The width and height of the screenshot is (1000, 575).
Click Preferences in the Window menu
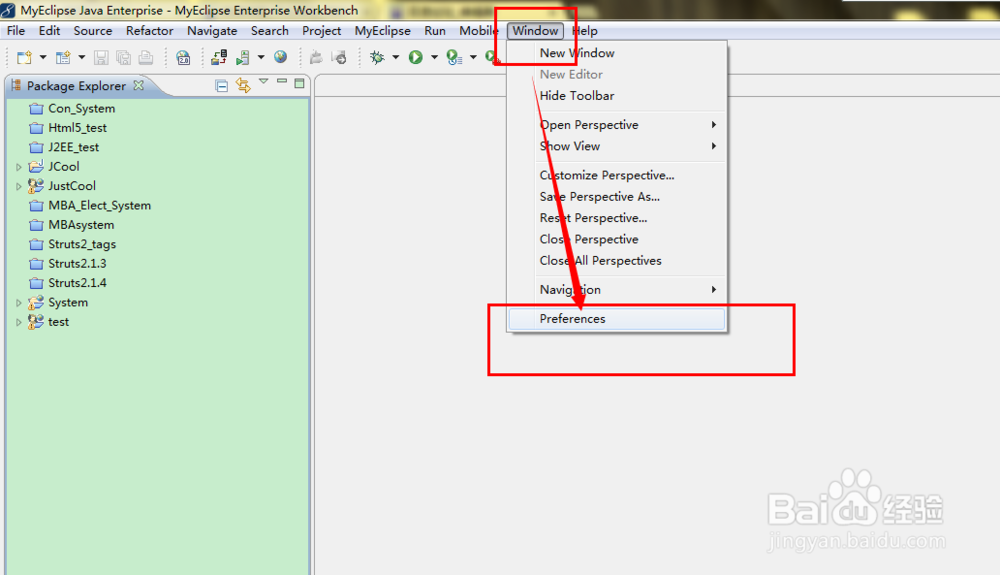click(x=617, y=319)
